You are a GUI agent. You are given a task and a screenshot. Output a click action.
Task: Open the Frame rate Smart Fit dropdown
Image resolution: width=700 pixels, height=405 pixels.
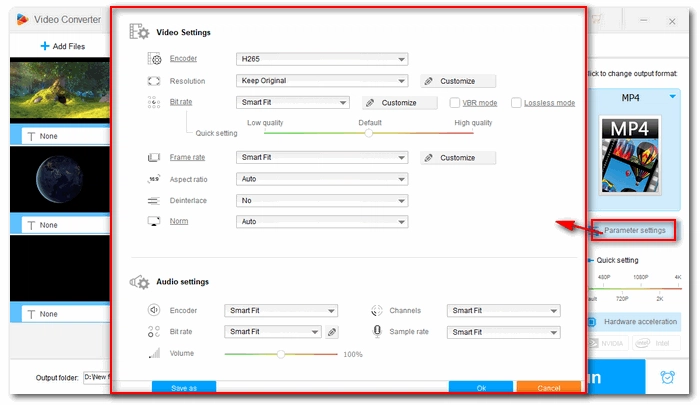[x=322, y=157]
